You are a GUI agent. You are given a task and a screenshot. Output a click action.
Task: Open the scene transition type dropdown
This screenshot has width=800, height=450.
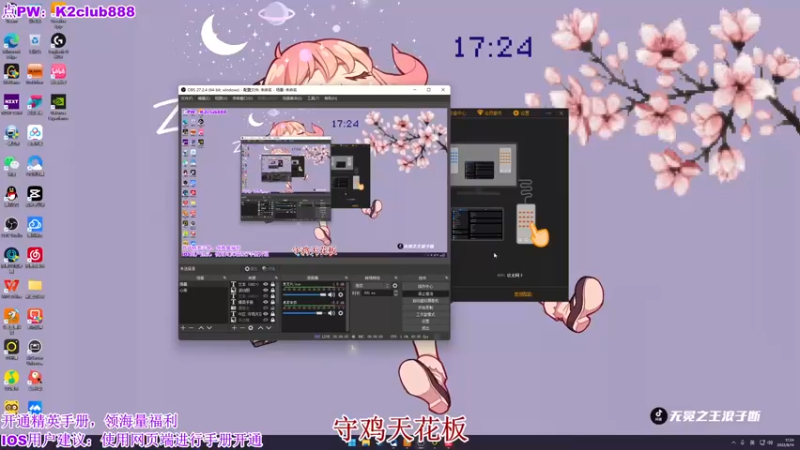[x=371, y=286]
